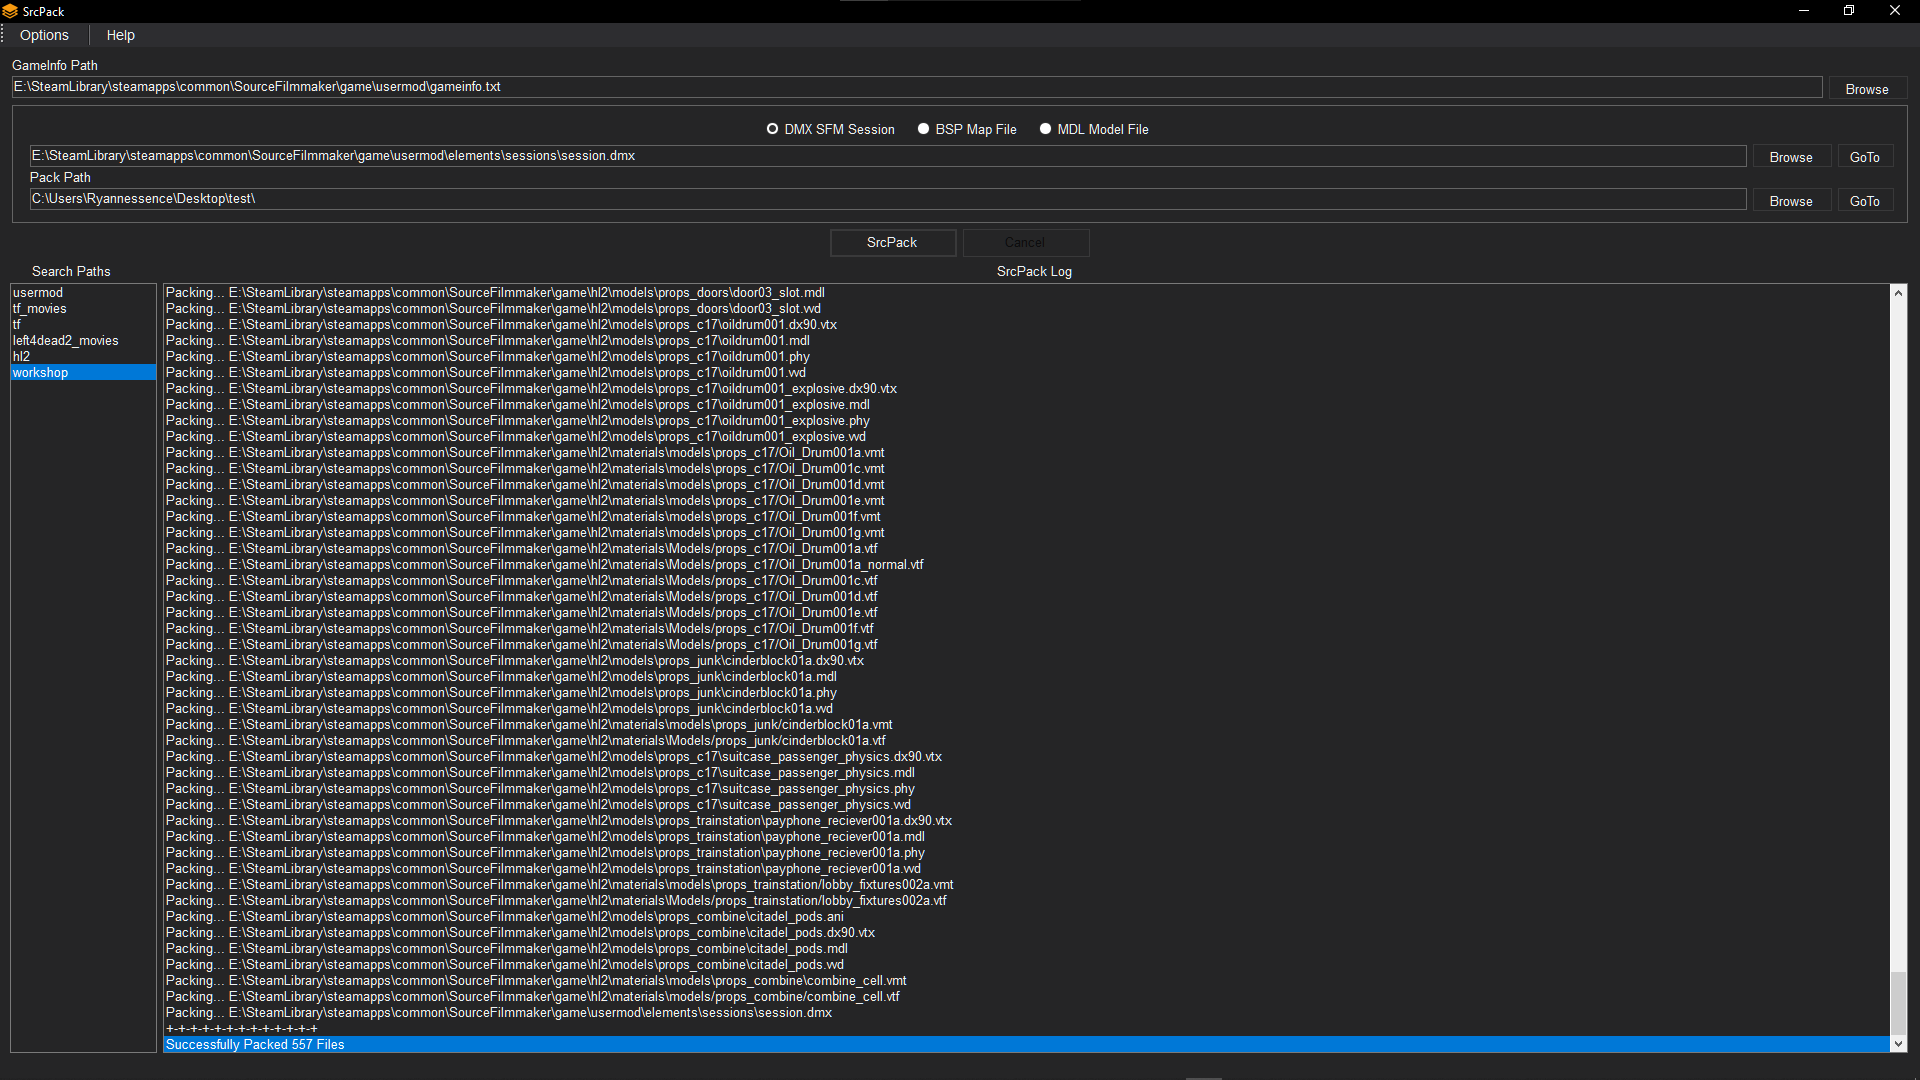Select tf in Search Paths list
Screen dimensions: 1920x1080
click(83, 325)
